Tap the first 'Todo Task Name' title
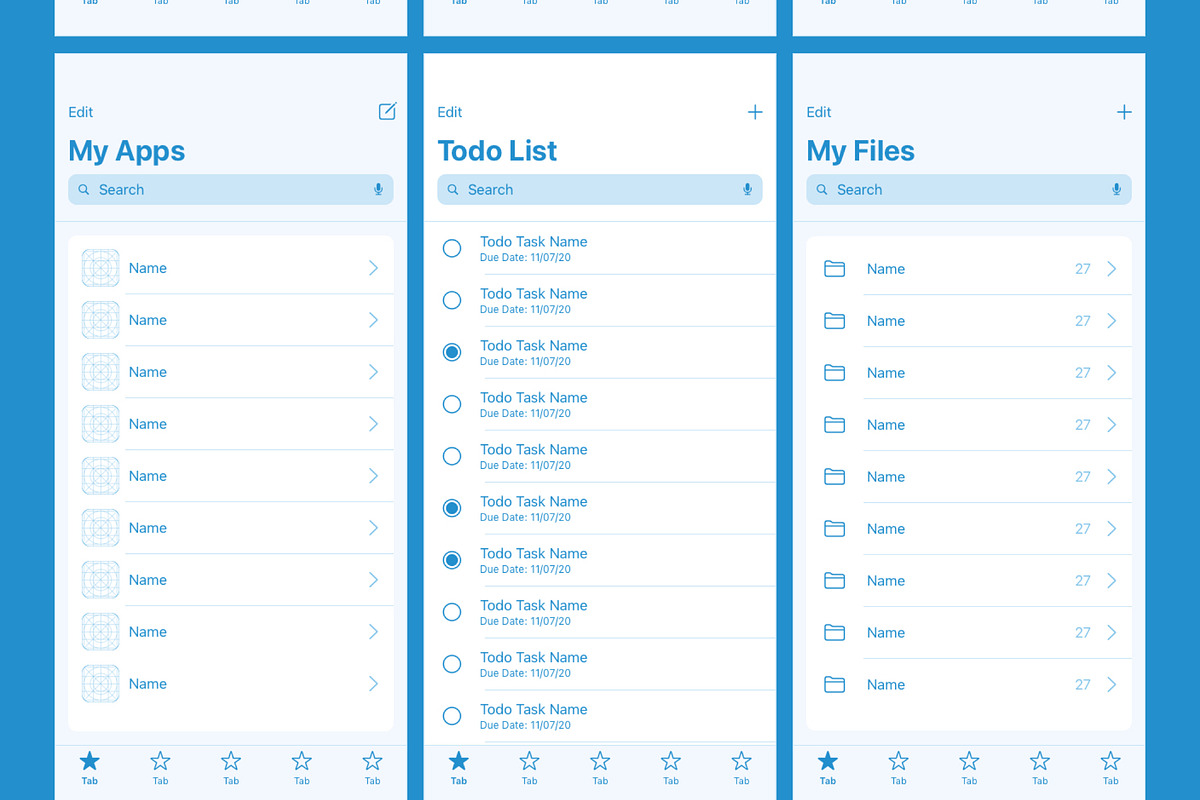This screenshot has width=1200, height=800. (534, 241)
